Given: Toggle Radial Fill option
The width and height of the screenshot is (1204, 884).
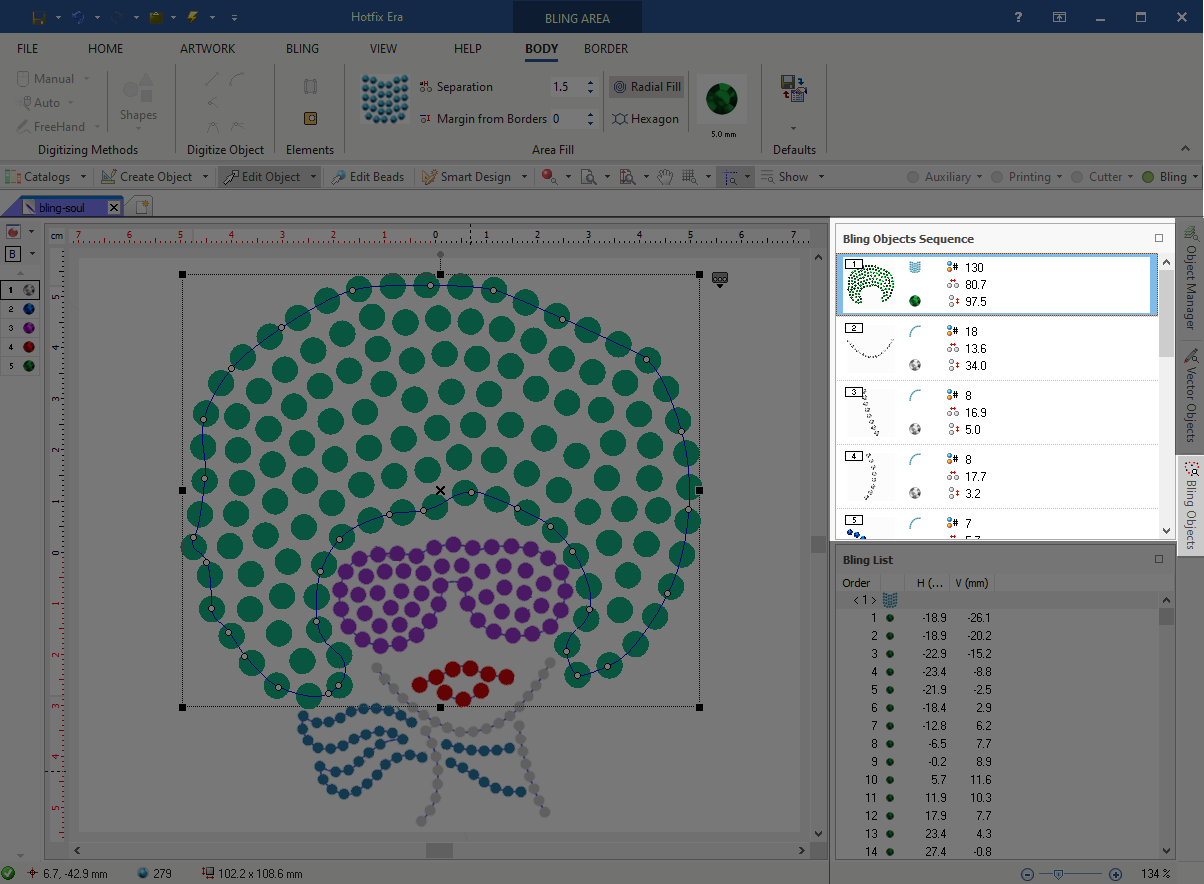Looking at the screenshot, I should (646, 87).
